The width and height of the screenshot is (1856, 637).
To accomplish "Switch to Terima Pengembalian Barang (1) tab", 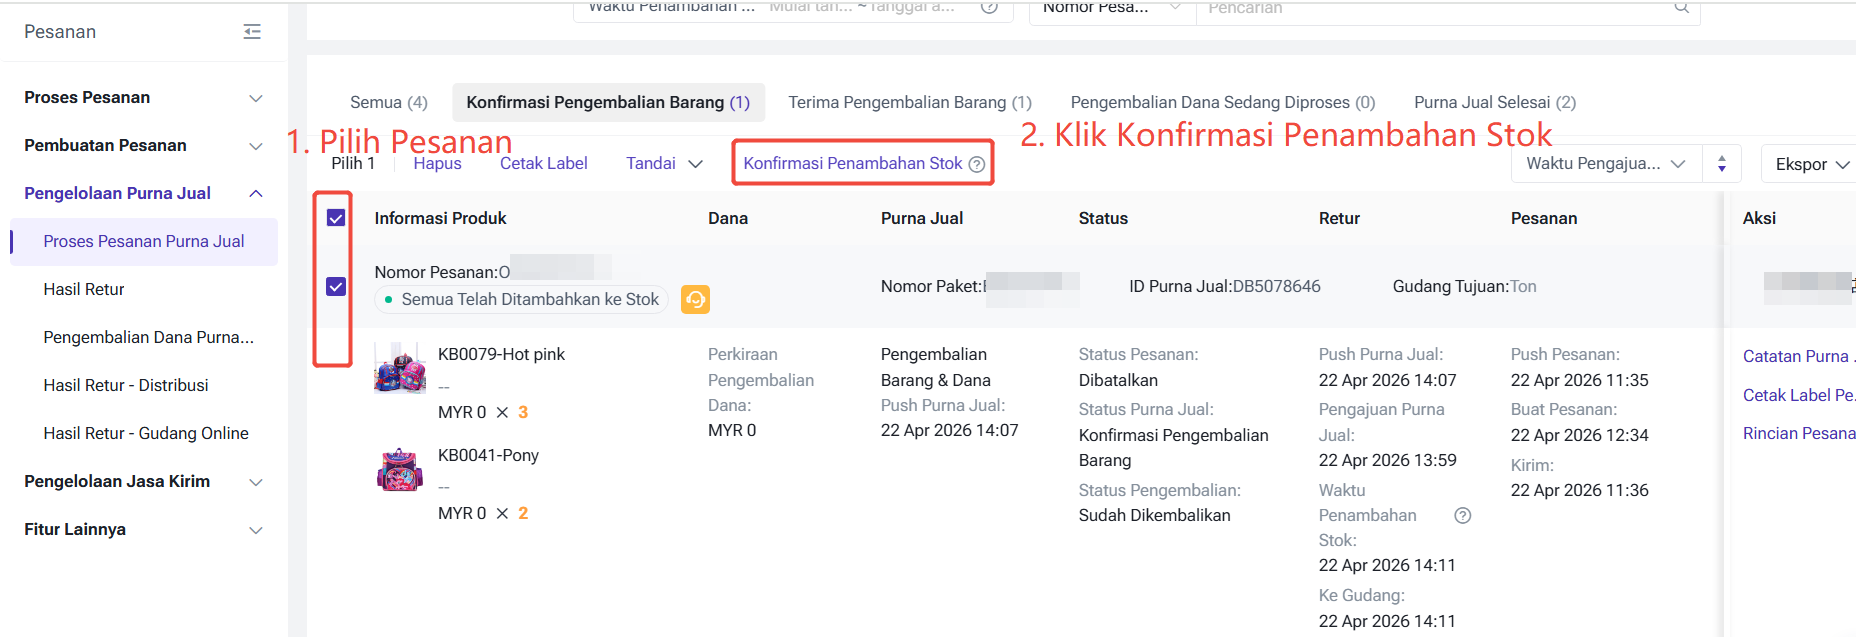I will [910, 102].
